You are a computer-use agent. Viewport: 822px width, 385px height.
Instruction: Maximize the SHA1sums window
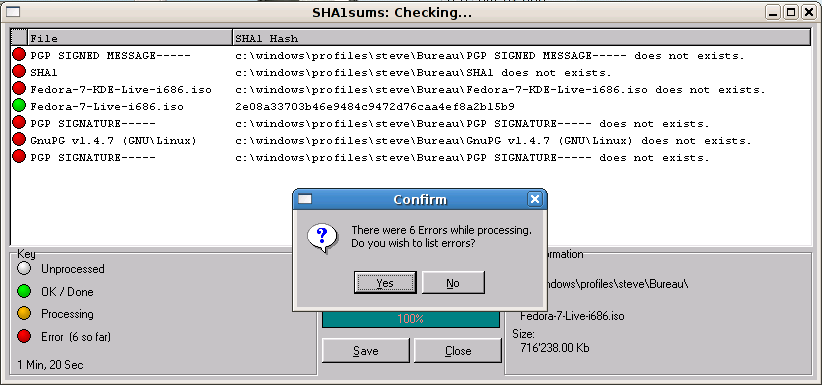click(x=791, y=12)
